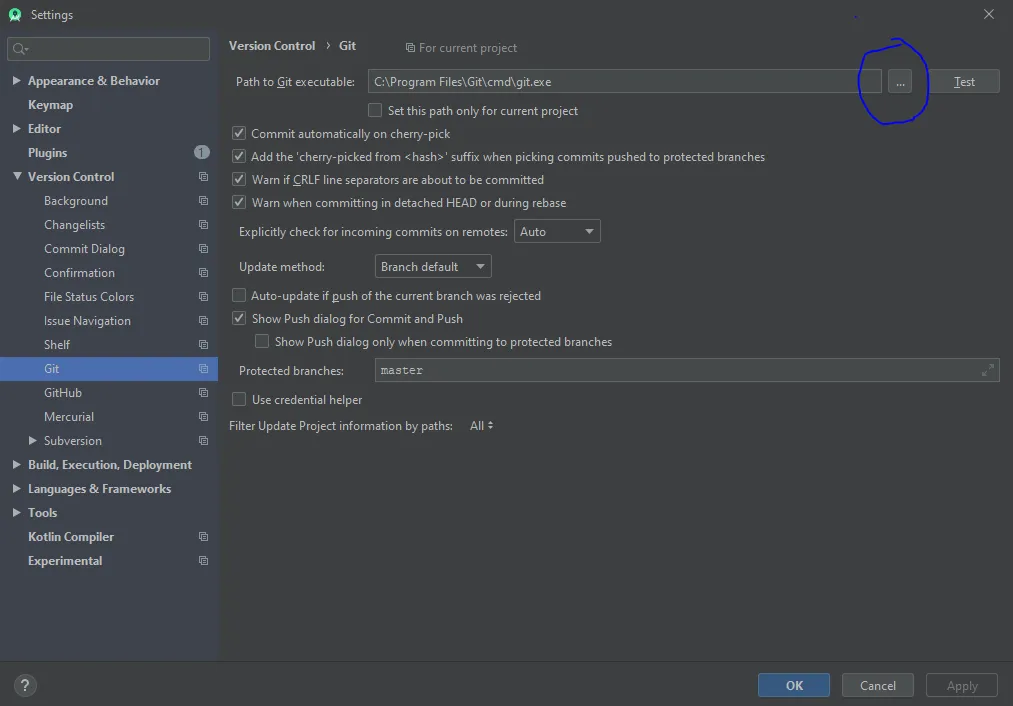The height and width of the screenshot is (706, 1013).
Task: Open the Experimental settings page
Action: [x=65, y=561]
